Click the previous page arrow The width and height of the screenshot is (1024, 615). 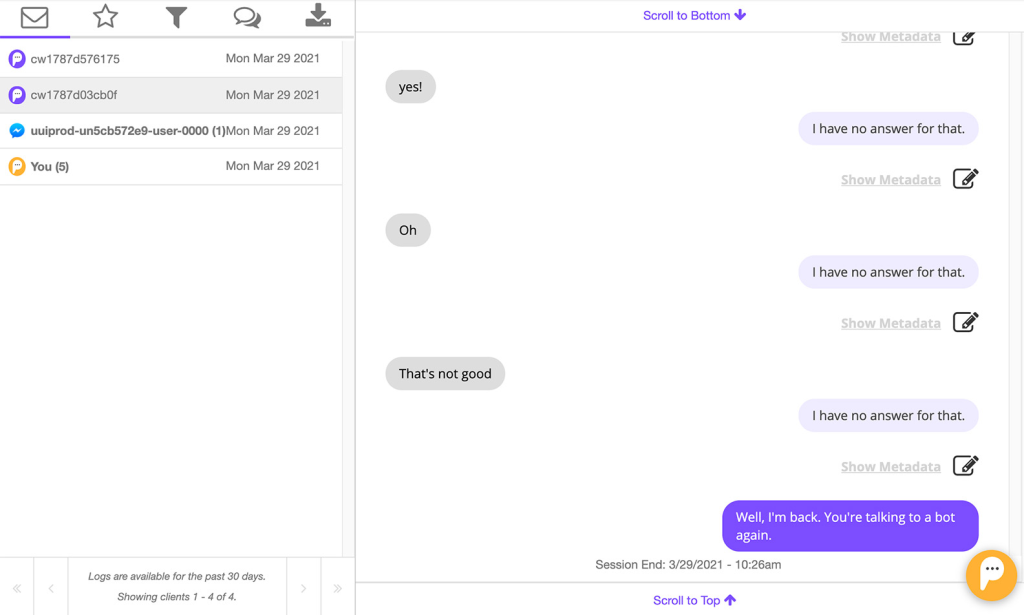(x=50, y=587)
